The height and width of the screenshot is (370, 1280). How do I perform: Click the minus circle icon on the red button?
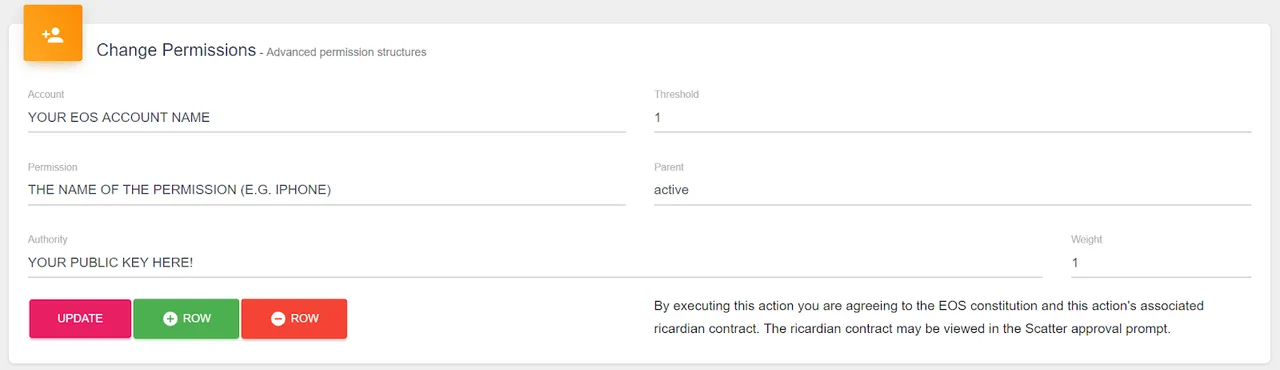pos(278,318)
